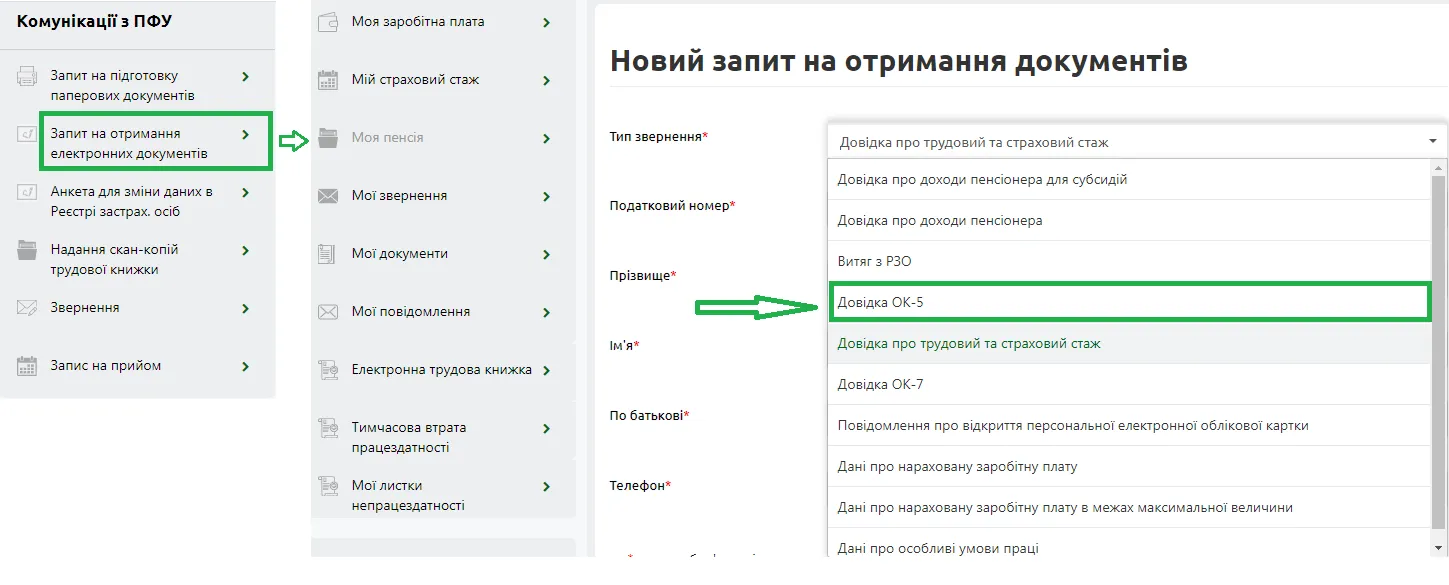Viewport: 1449px width, 585px height.
Task: Expand chevron for Анкета для зміни даних
Action: [246, 192]
